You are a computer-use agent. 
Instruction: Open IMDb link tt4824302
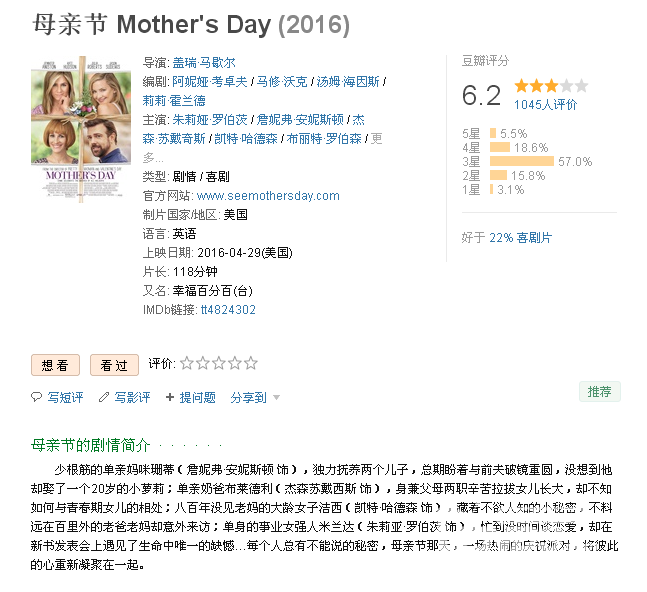tap(228, 310)
